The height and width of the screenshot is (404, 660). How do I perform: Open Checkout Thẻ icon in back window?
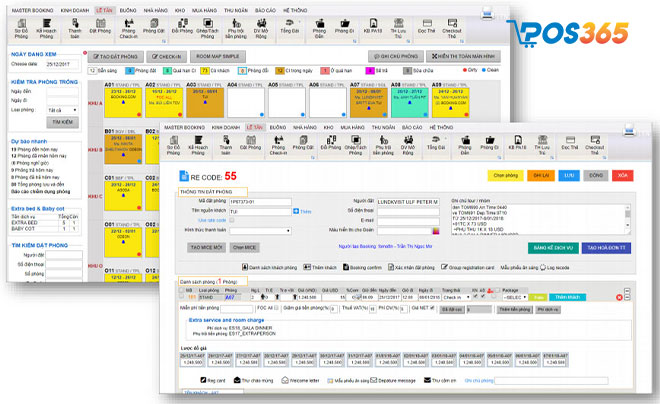tap(452, 23)
